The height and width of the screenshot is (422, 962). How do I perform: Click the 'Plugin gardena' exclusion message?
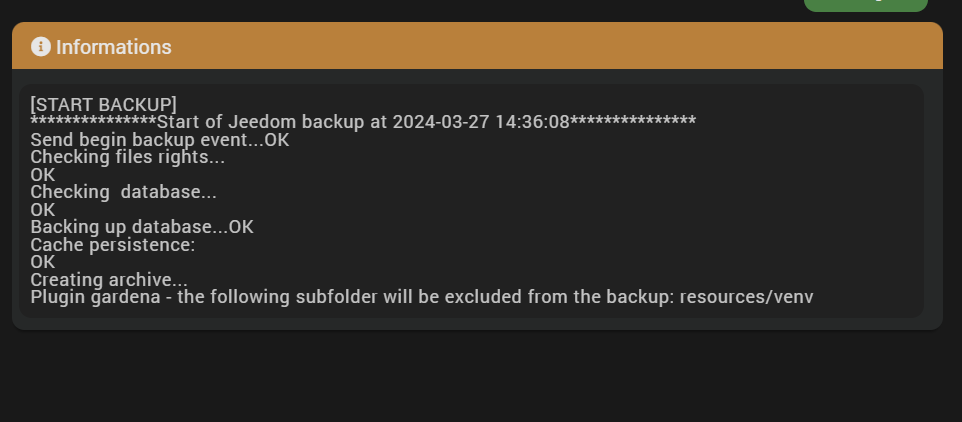point(421,297)
